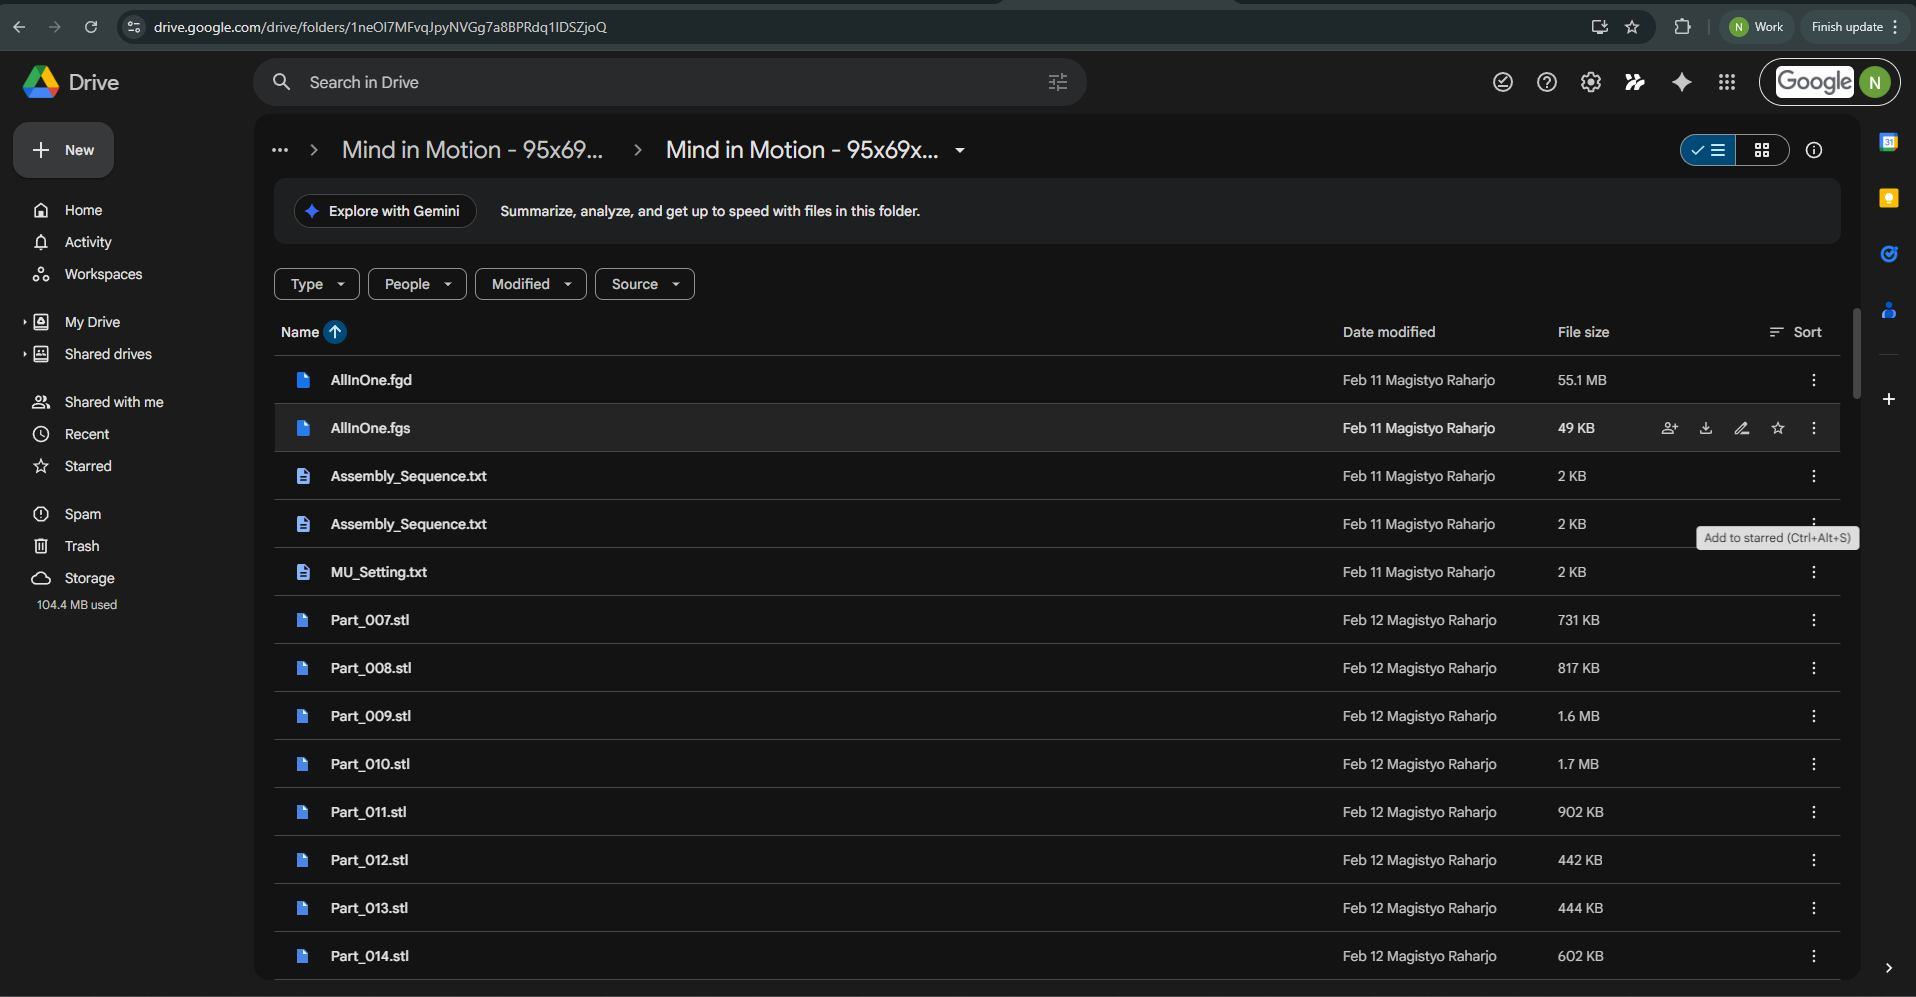Click Explore with Gemini button
Screen dimensions: 1916x997
pyautogui.click(x=385, y=211)
